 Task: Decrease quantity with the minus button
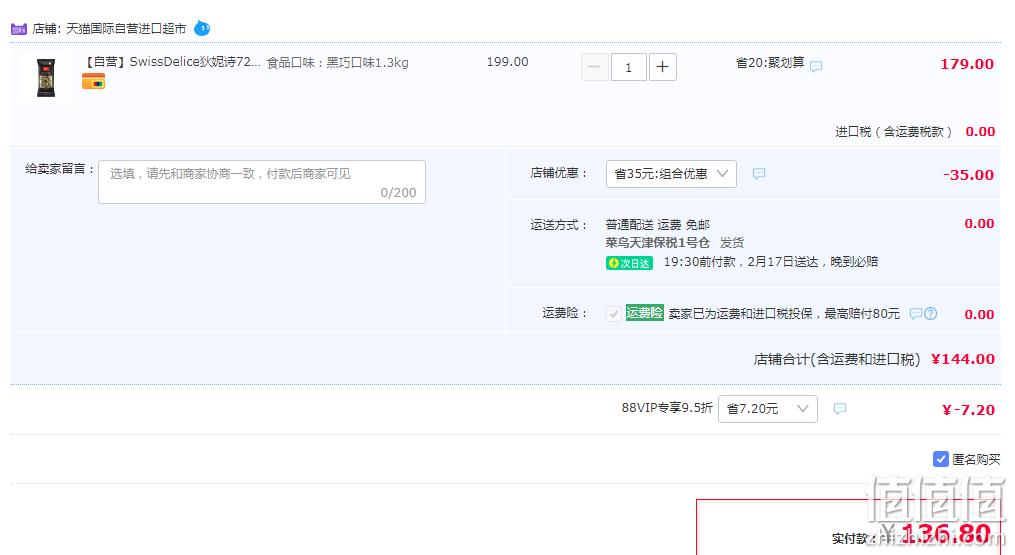pos(595,67)
